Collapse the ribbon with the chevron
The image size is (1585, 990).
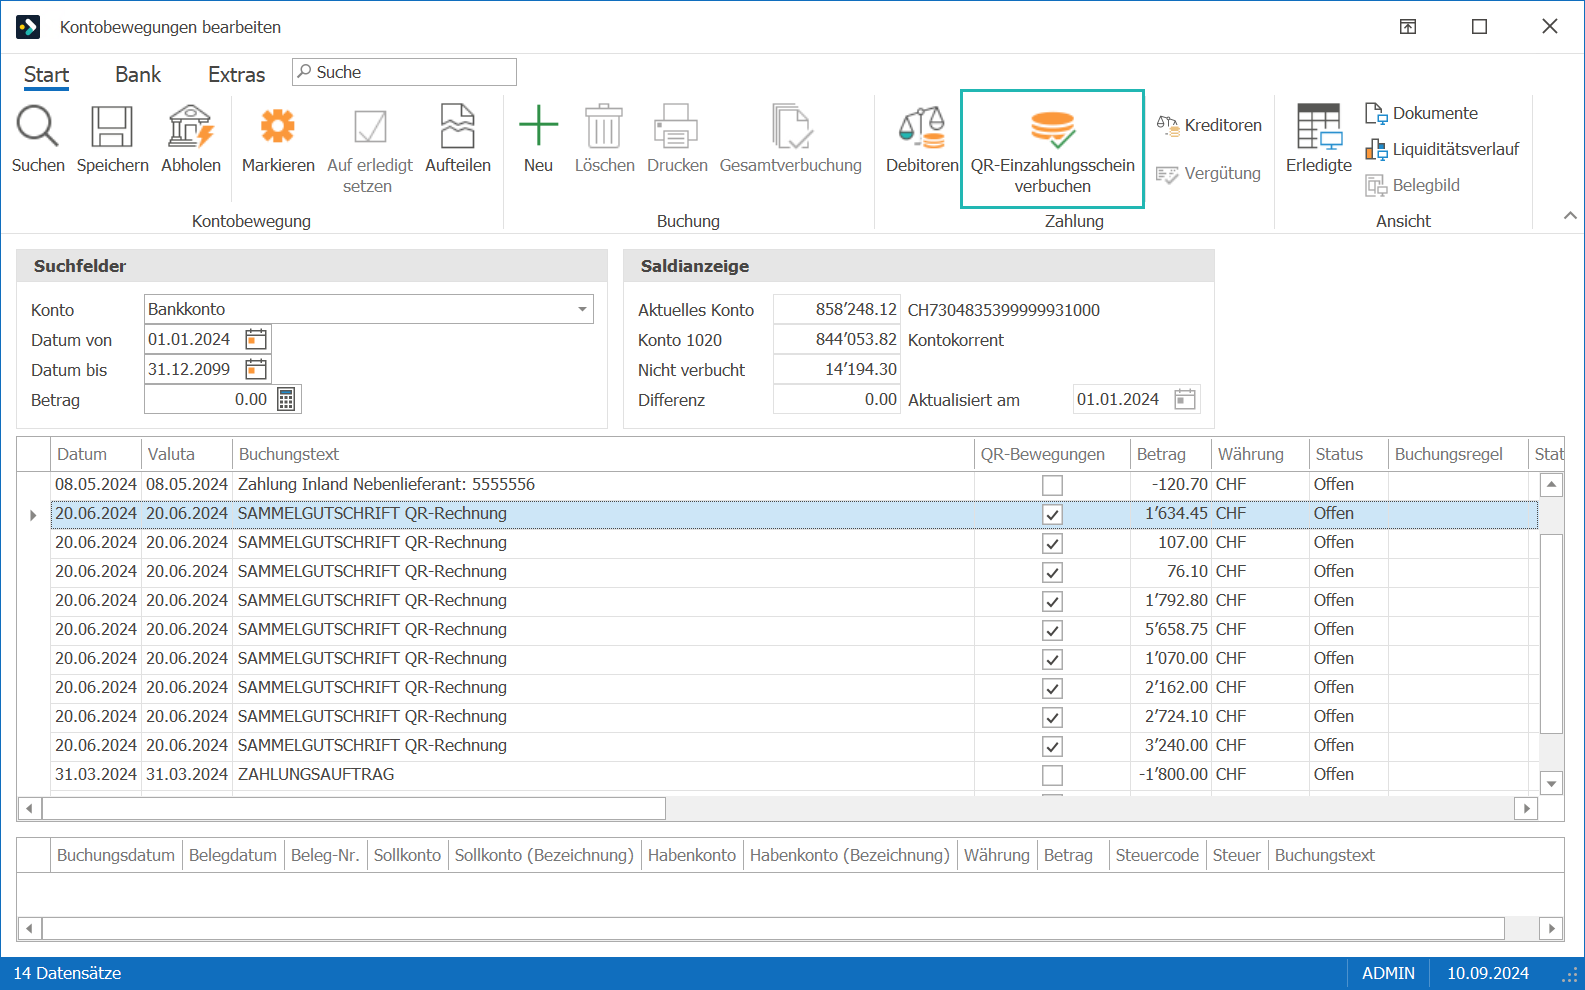(1570, 215)
